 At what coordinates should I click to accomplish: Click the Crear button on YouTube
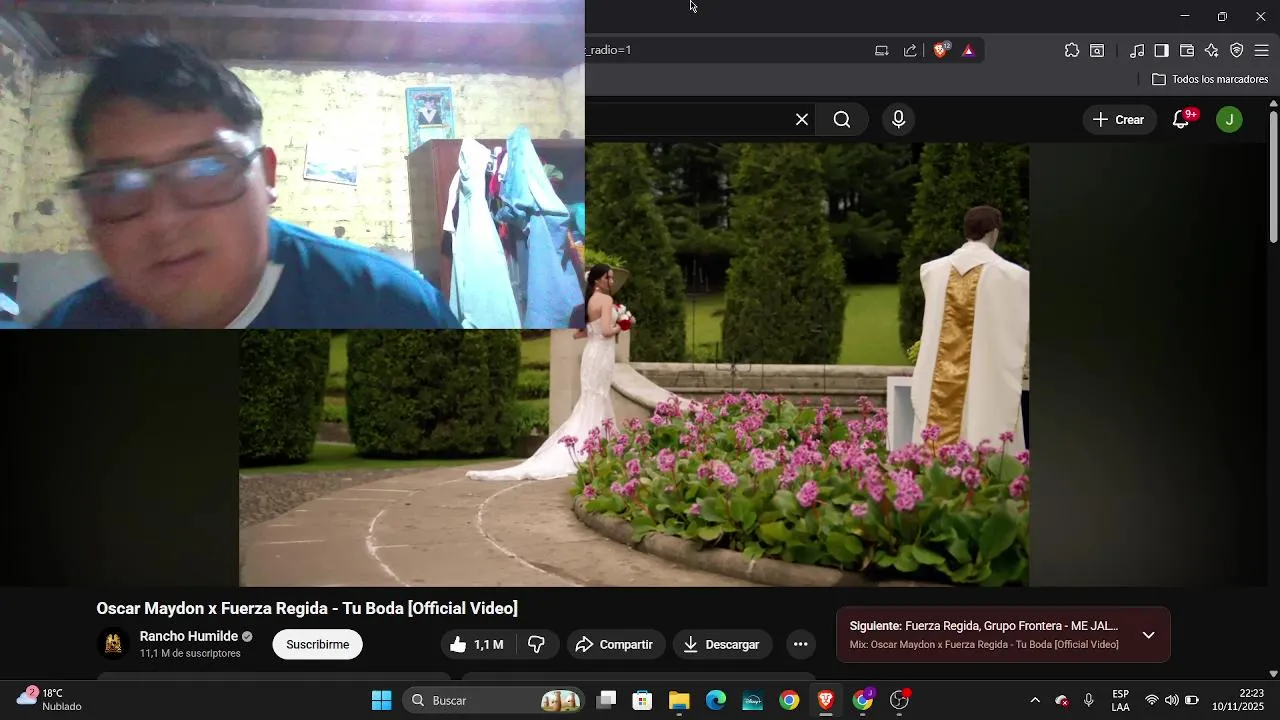click(x=1119, y=120)
